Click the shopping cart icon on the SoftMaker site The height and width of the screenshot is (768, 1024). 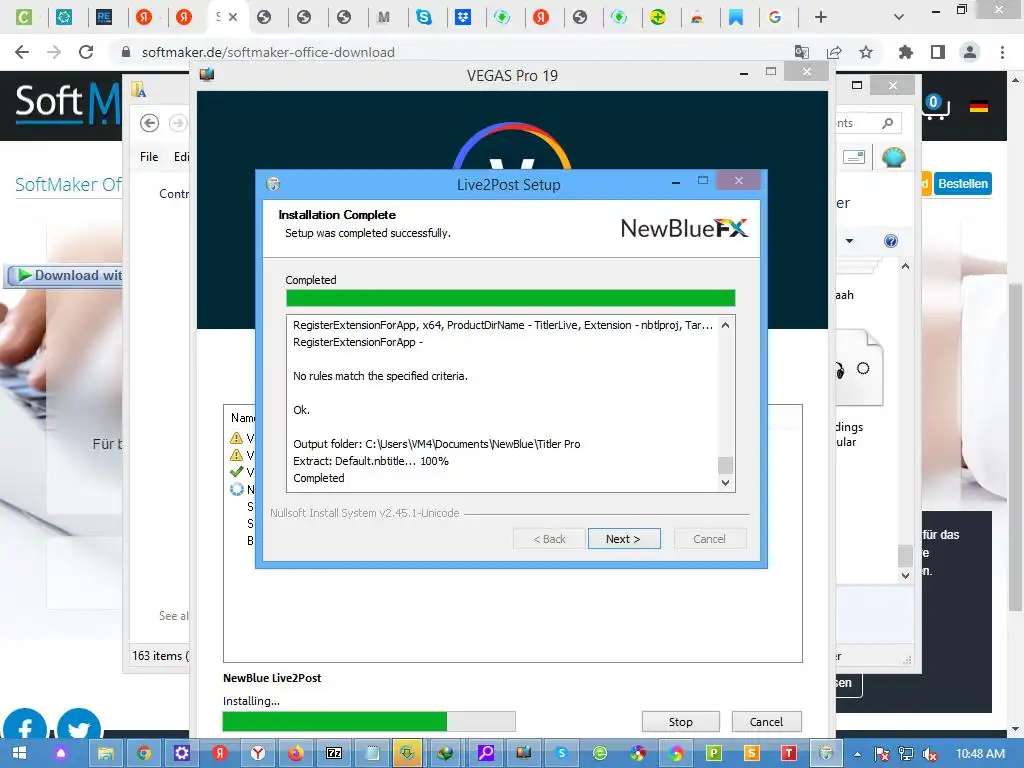coord(935,106)
